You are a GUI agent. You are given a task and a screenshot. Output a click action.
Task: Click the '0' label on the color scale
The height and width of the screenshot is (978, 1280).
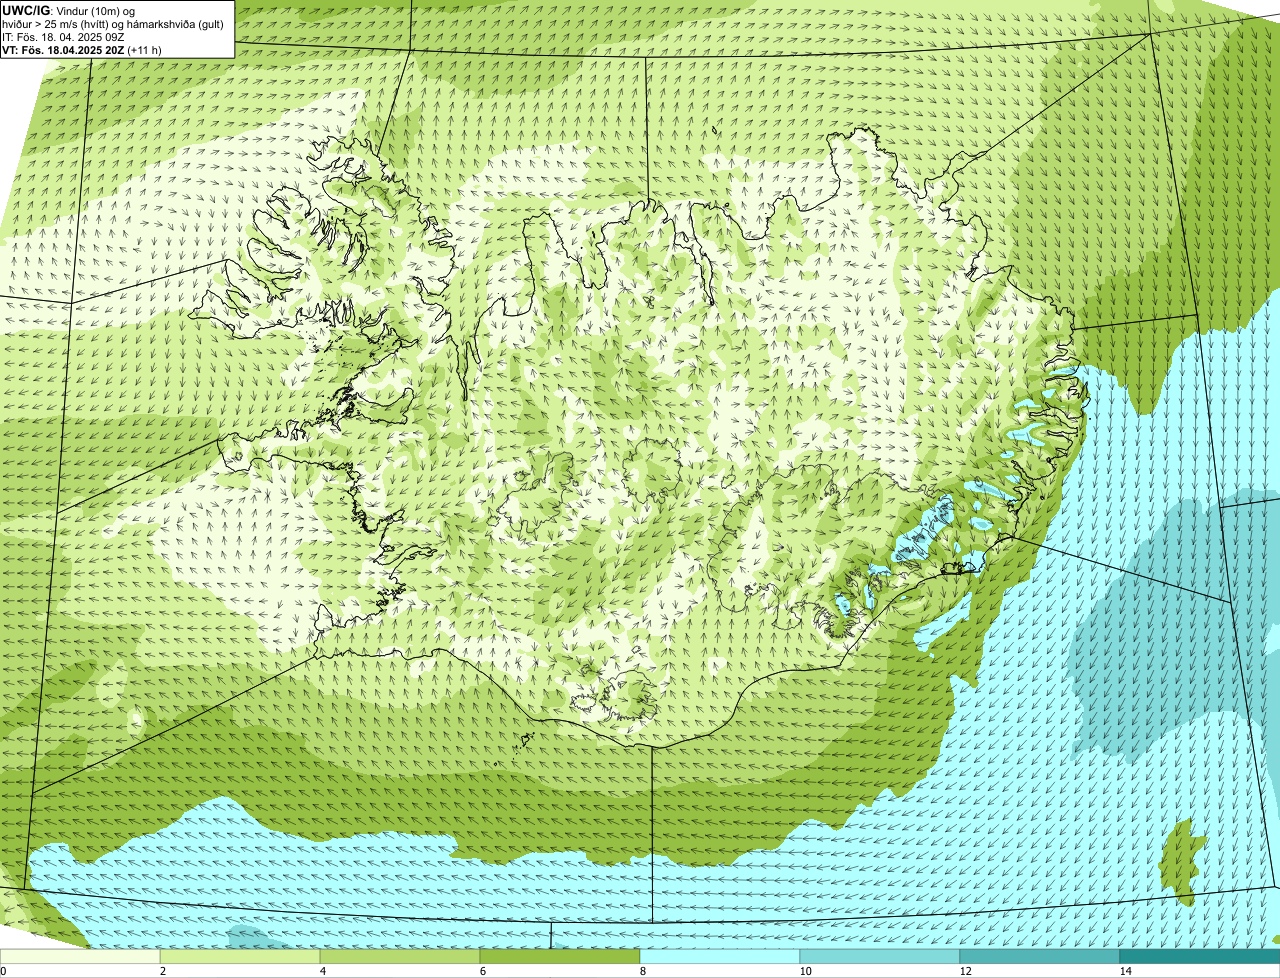[x=3, y=971]
